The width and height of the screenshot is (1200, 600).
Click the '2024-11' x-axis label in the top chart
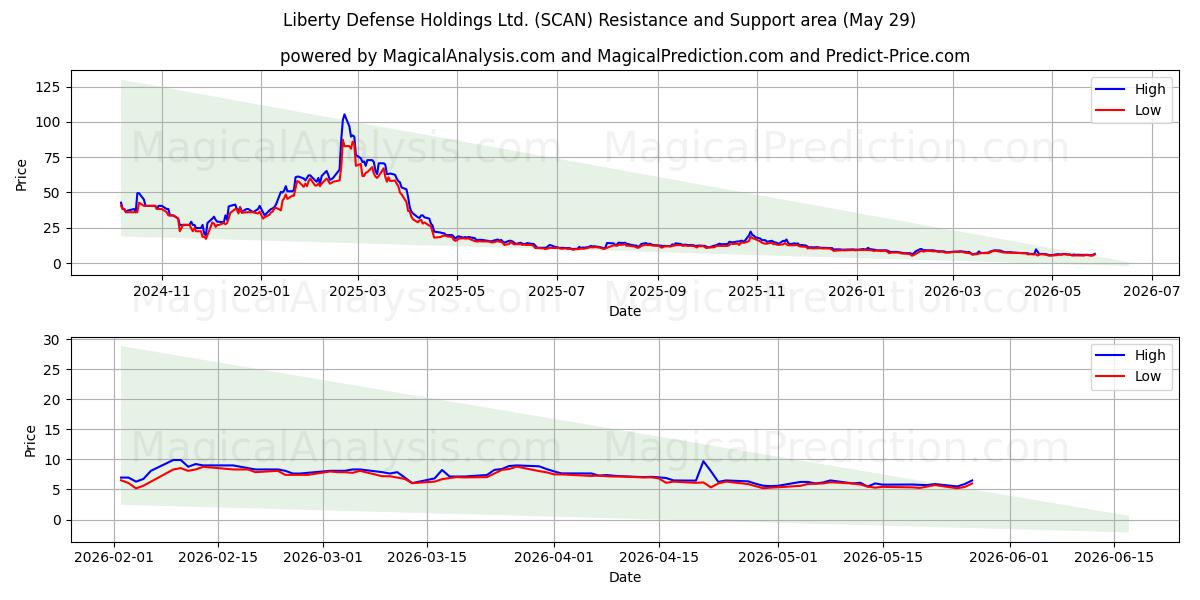coord(161,291)
